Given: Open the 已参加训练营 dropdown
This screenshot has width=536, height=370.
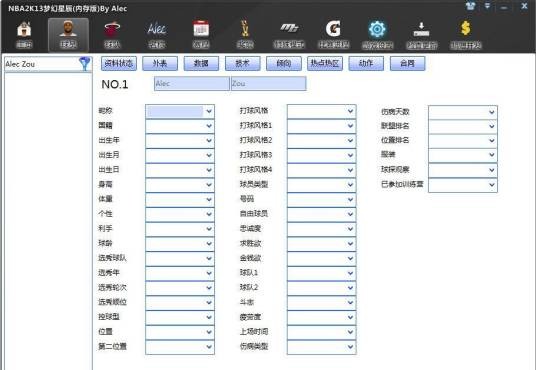Looking at the screenshot, I should pyautogui.click(x=463, y=185).
